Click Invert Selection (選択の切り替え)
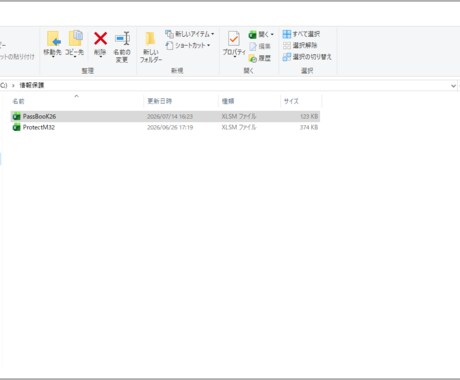This screenshot has height=380, width=460. coord(307,57)
